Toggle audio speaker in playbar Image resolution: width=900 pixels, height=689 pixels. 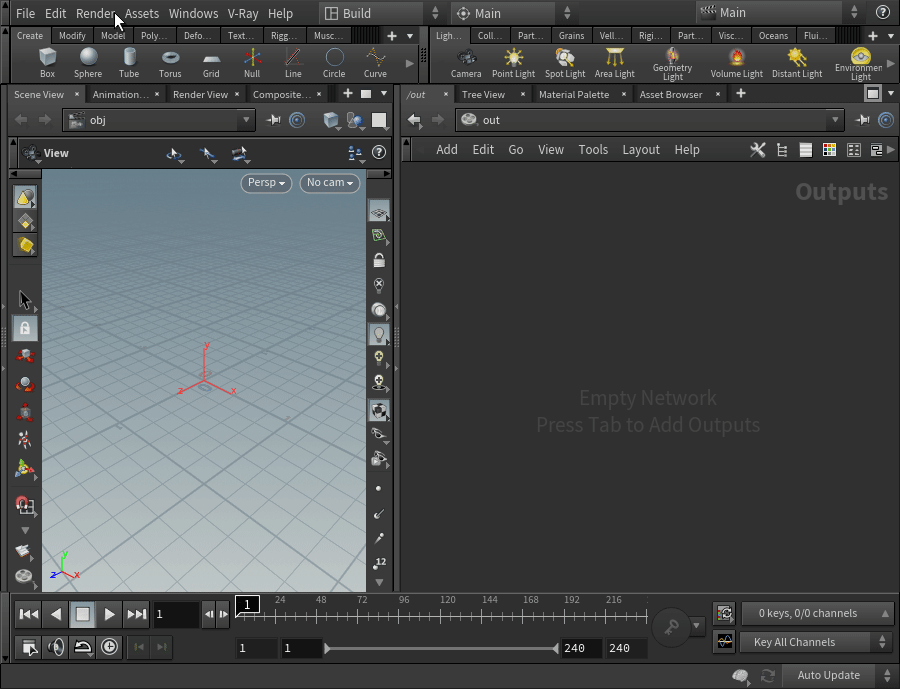point(56,647)
